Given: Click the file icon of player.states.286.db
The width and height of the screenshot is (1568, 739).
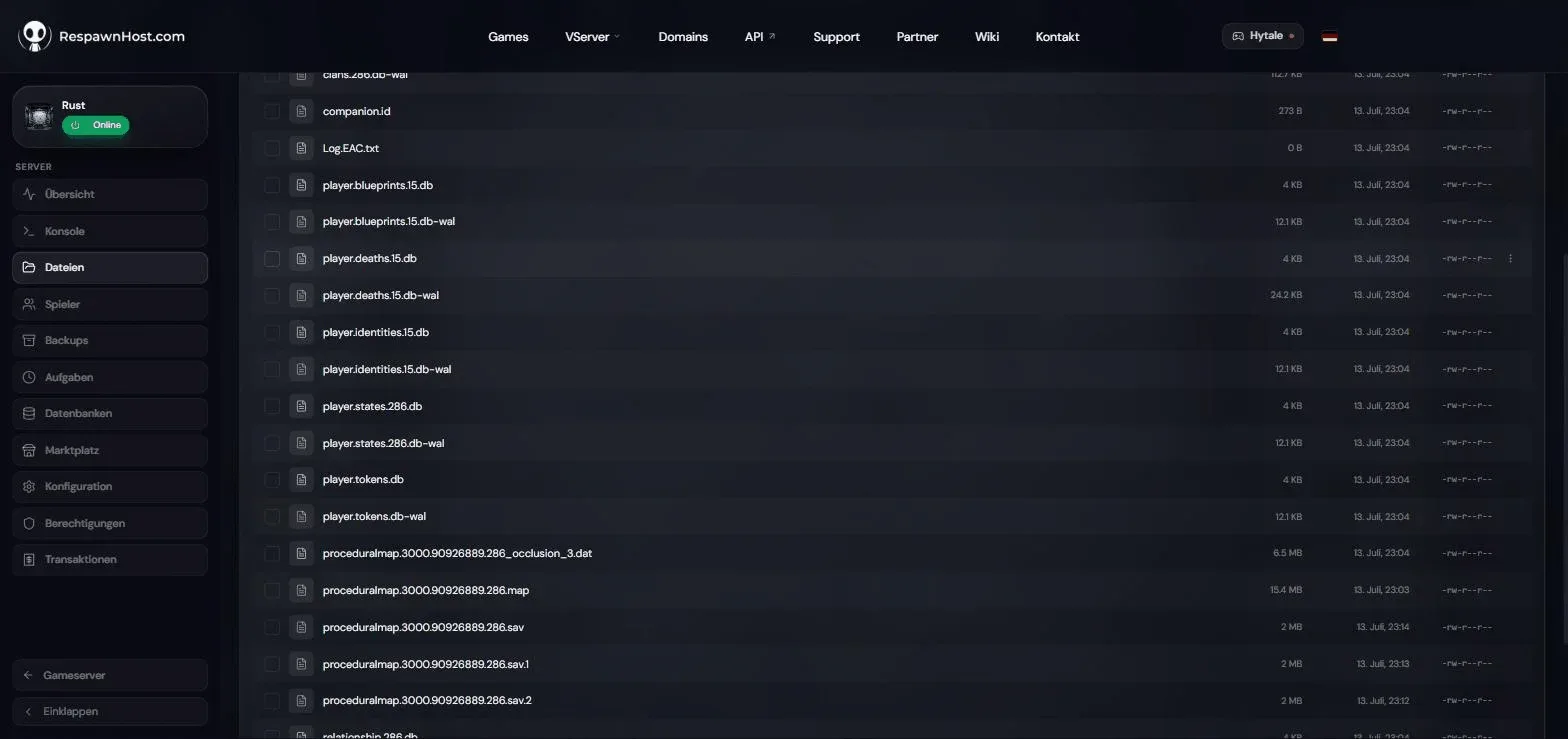Looking at the screenshot, I should click(x=301, y=406).
